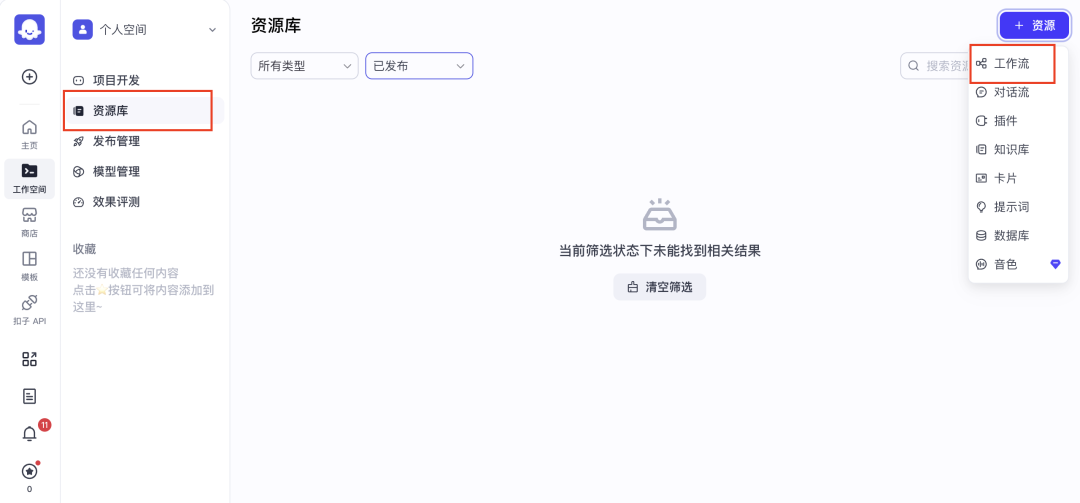Click the premium diamond badge beside 音色
1080x503 pixels.
[x=1055, y=264]
